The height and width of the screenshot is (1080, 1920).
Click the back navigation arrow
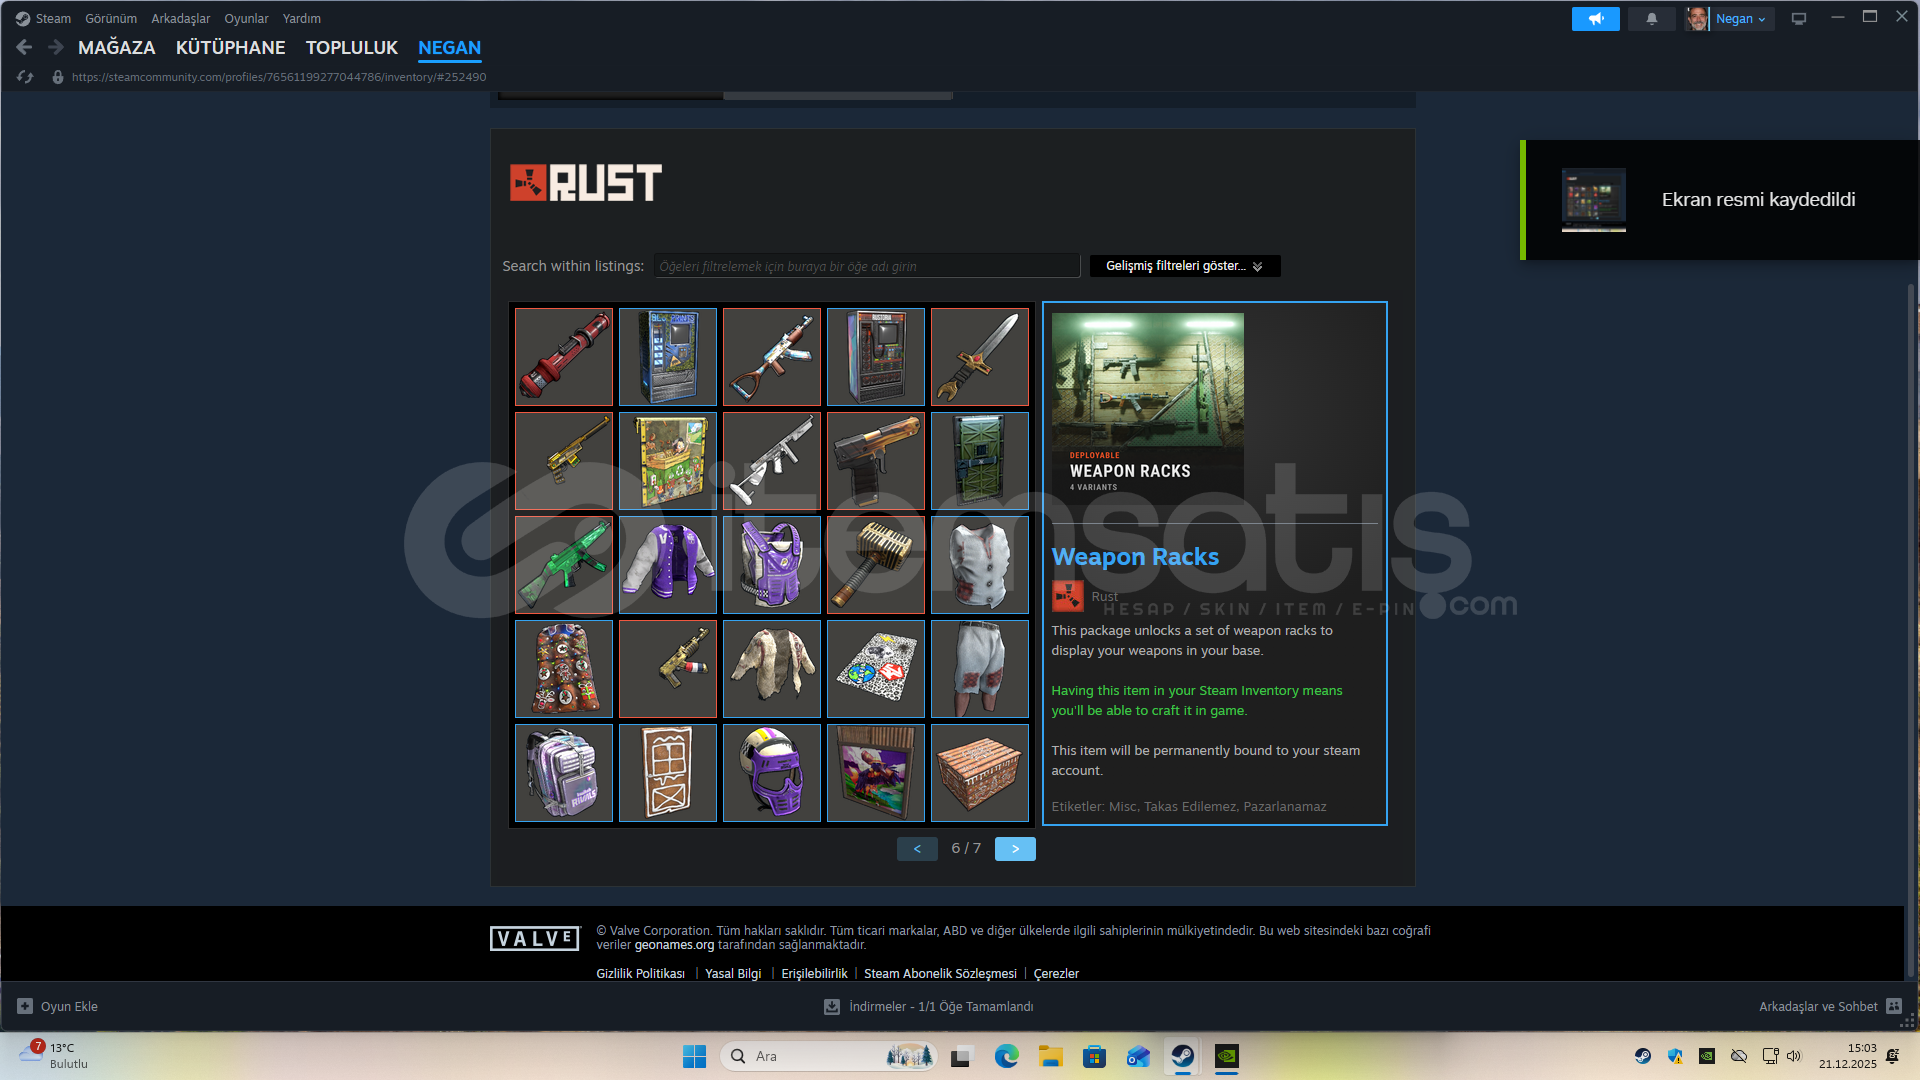pos(25,47)
